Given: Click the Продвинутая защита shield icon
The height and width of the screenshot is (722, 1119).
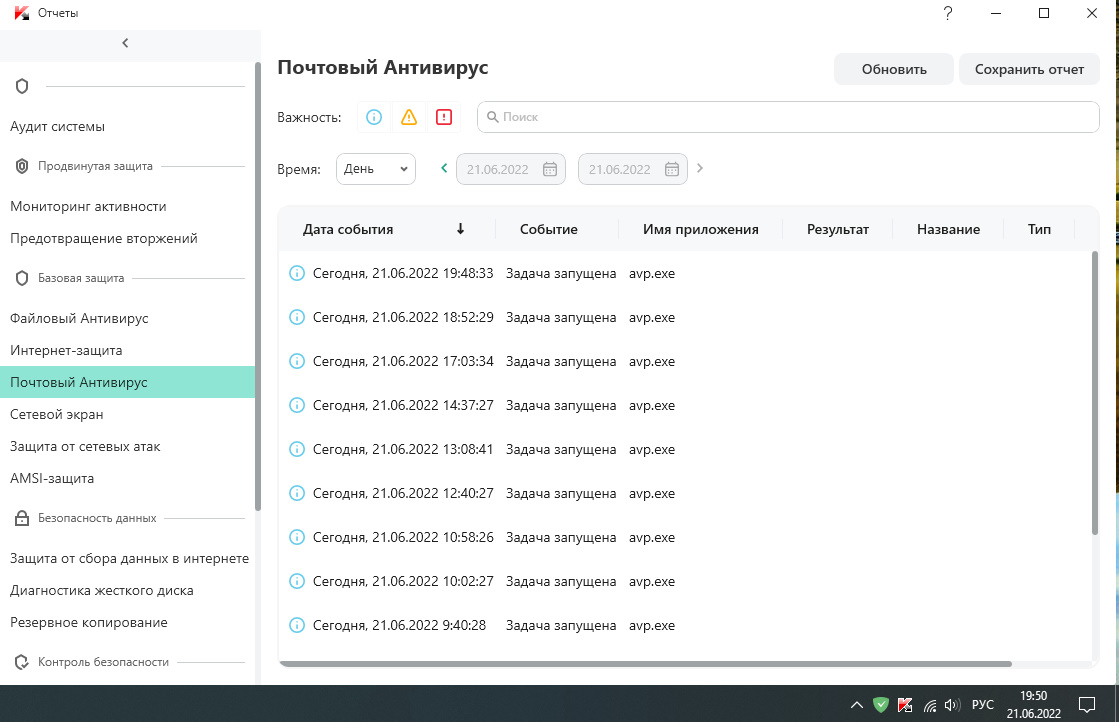Looking at the screenshot, I should tap(22, 166).
